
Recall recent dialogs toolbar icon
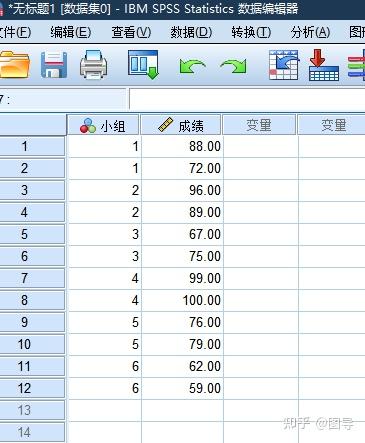tap(143, 65)
